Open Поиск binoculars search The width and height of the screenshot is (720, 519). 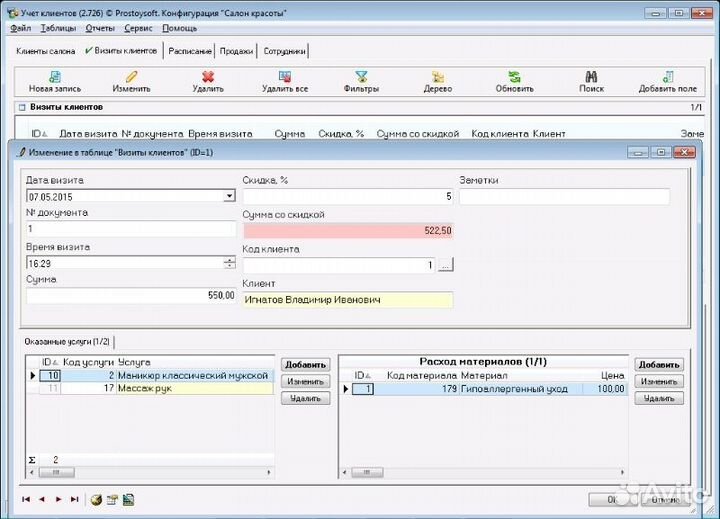pyautogui.click(x=591, y=77)
